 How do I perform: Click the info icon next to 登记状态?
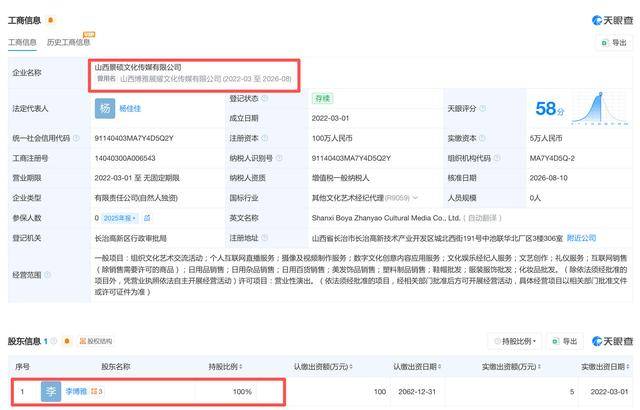coord(265,98)
